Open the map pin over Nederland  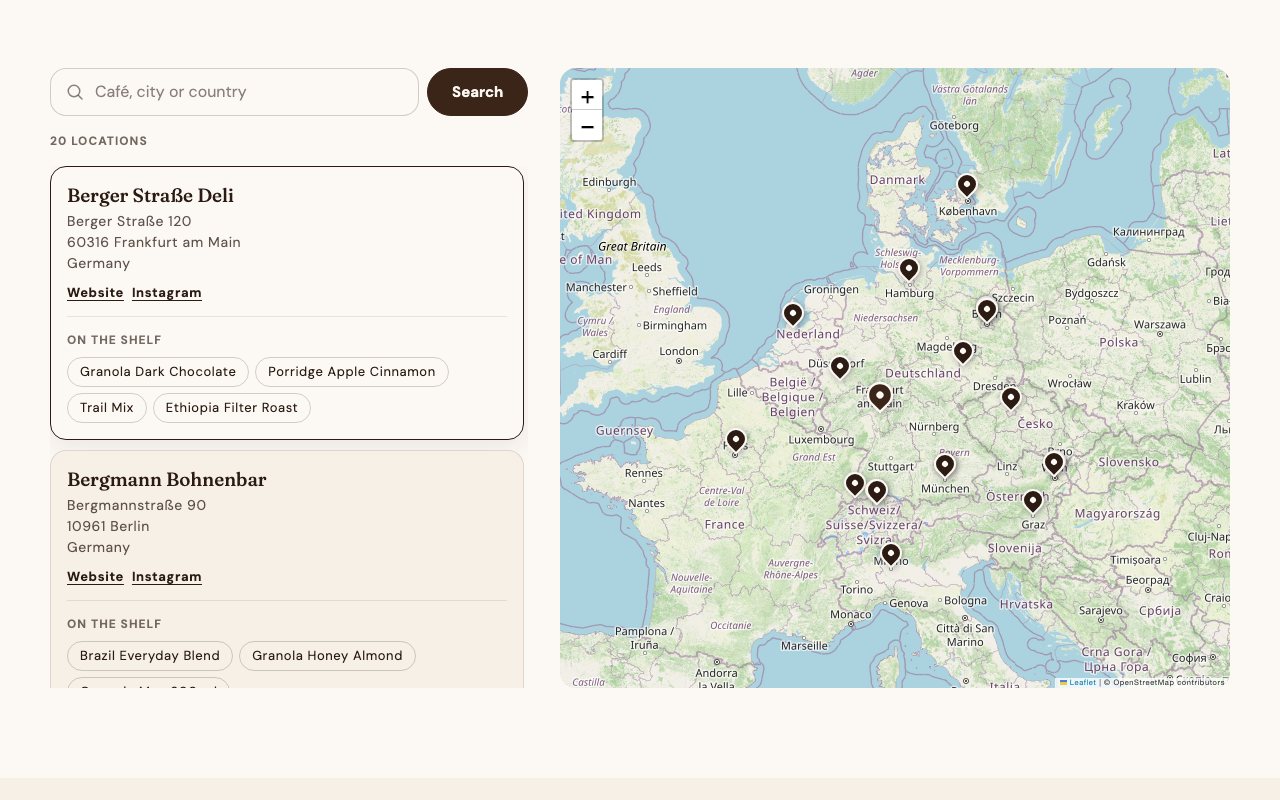pyautogui.click(x=793, y=315)
